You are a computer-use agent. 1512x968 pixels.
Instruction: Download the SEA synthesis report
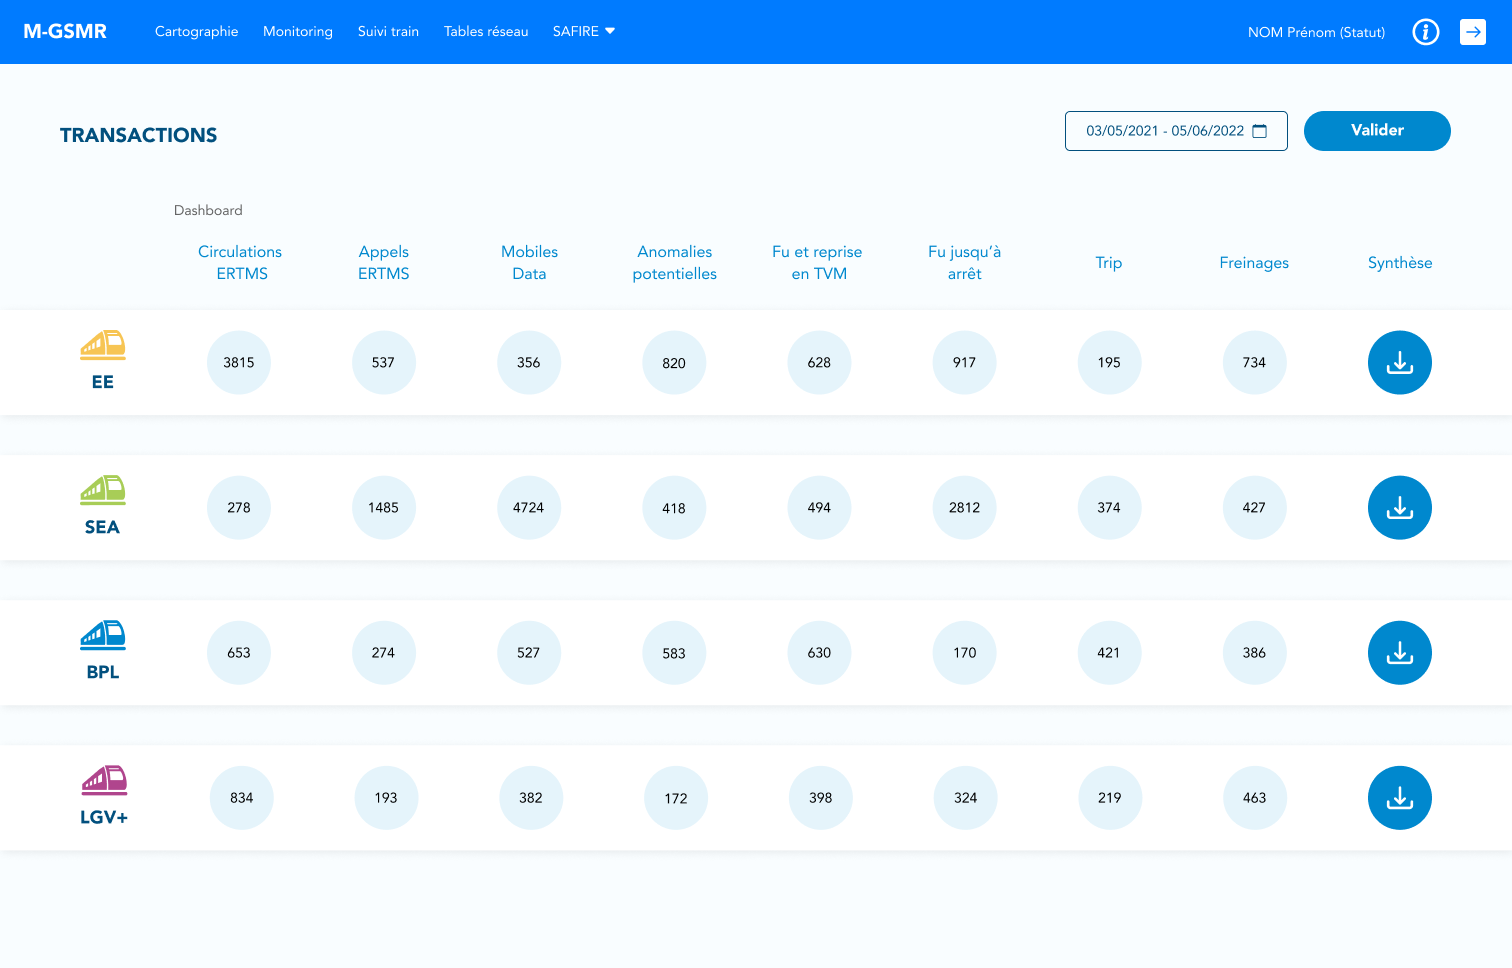point(1399,508)
